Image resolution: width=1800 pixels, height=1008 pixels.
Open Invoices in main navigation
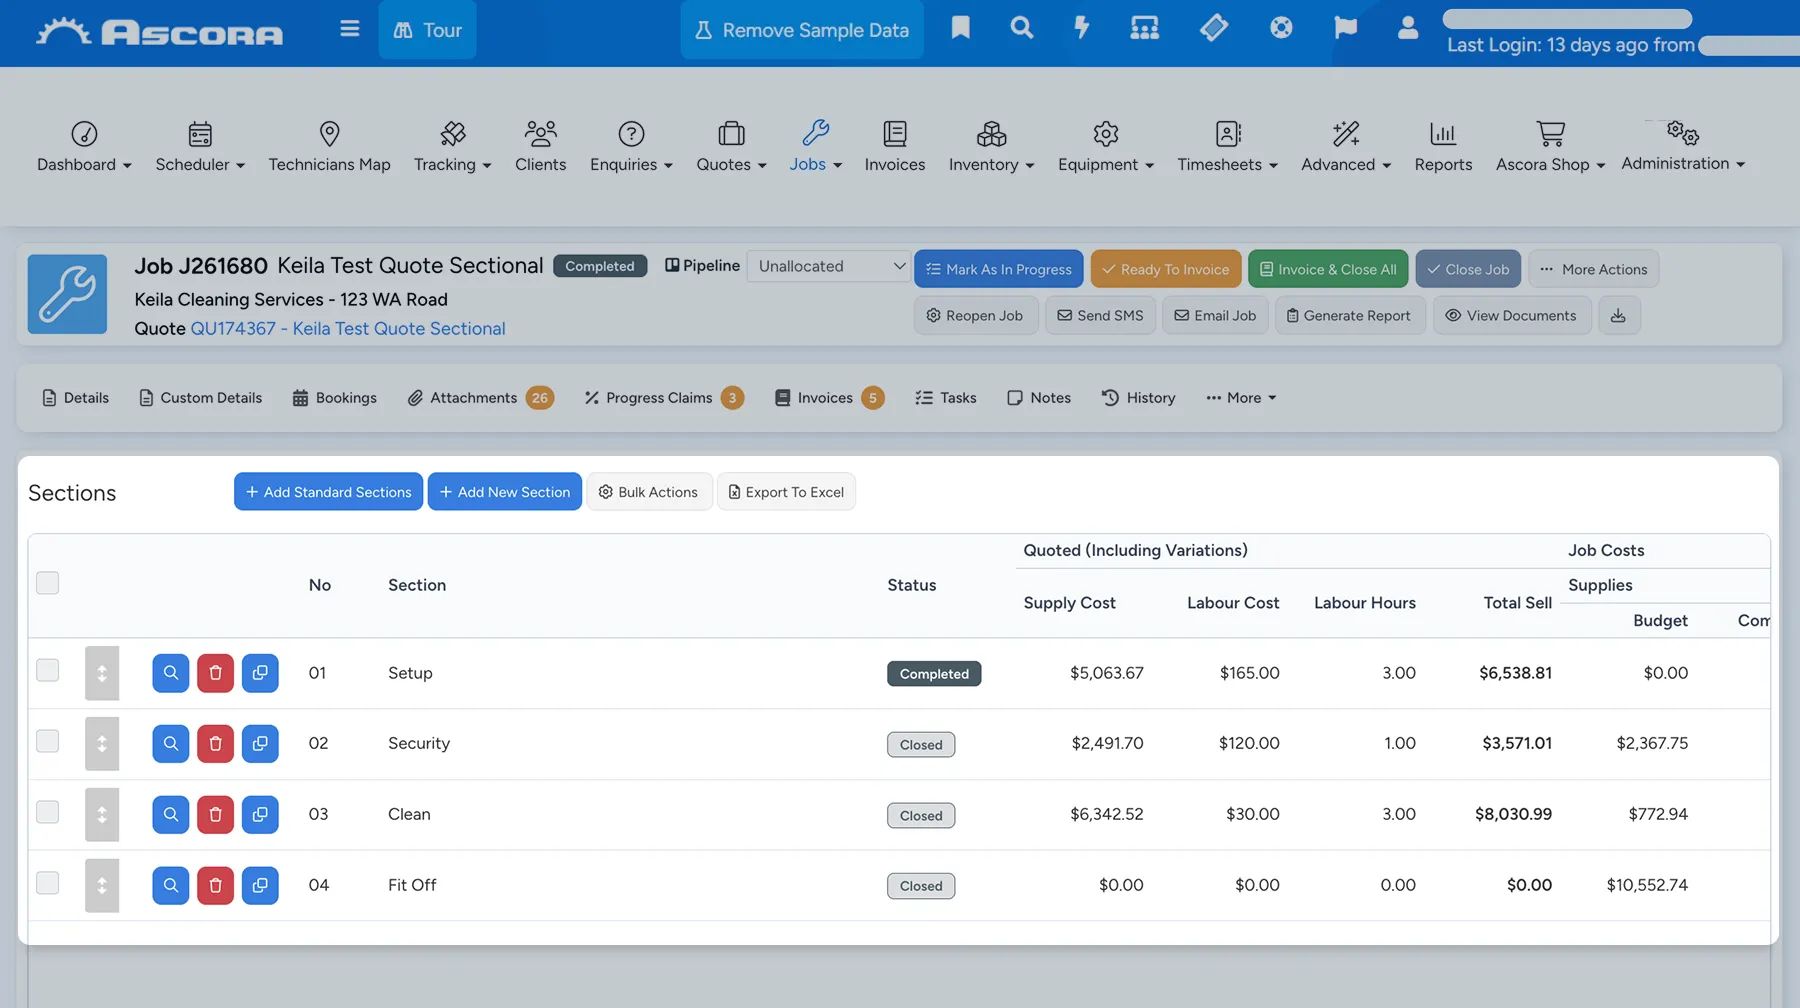click(x=895, y=146)
